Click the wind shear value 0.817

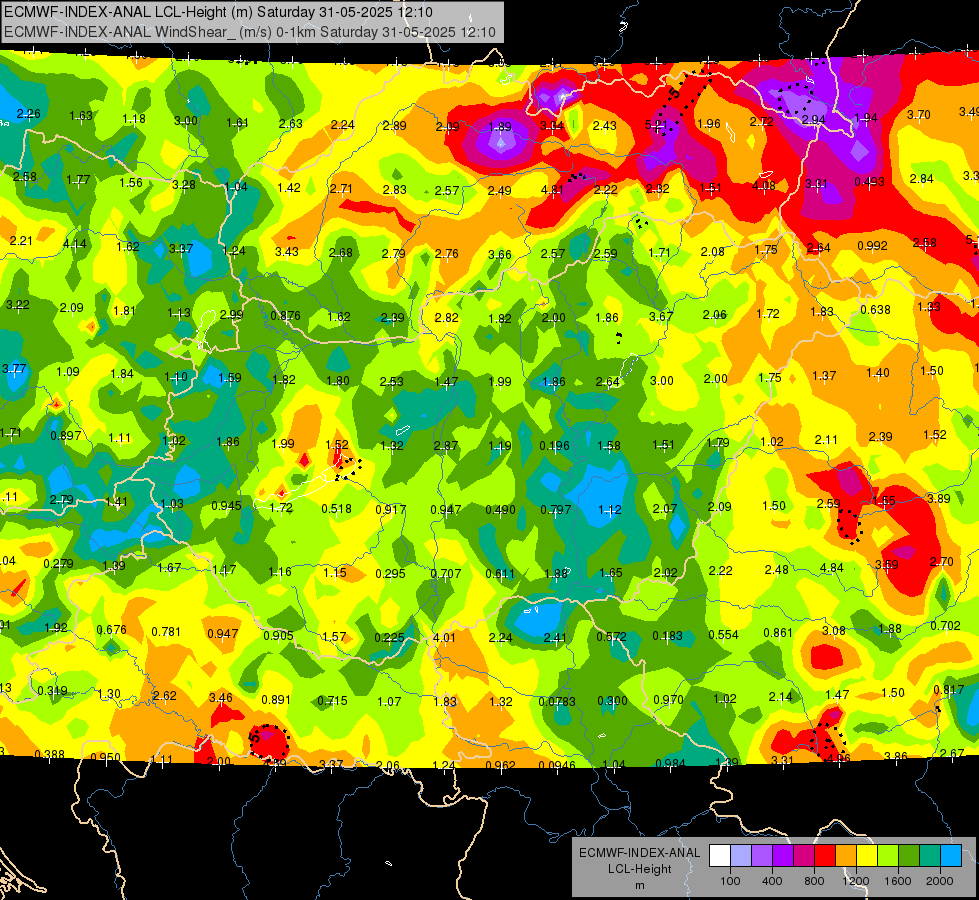pos(948,690)
